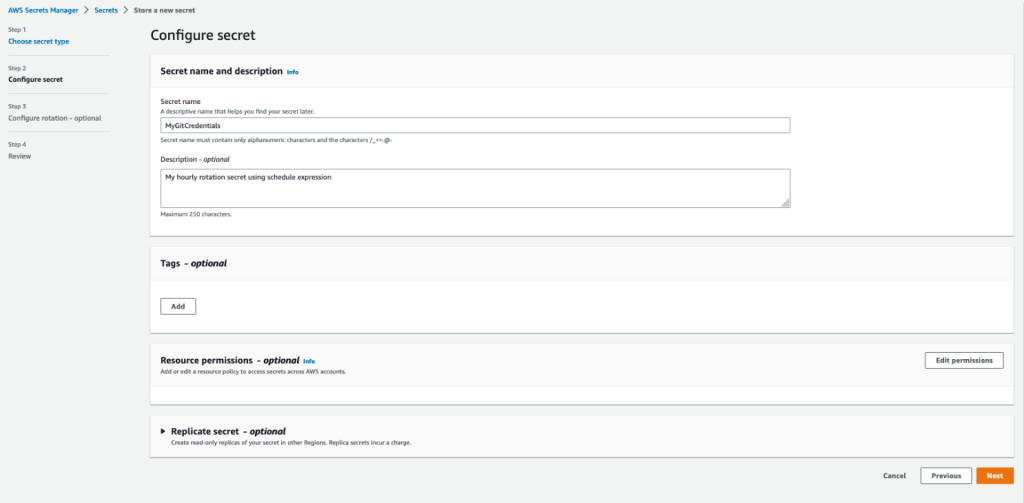Click Description - optional label
Viewport: 1024px width, 503px height.
tap(195, 159)
